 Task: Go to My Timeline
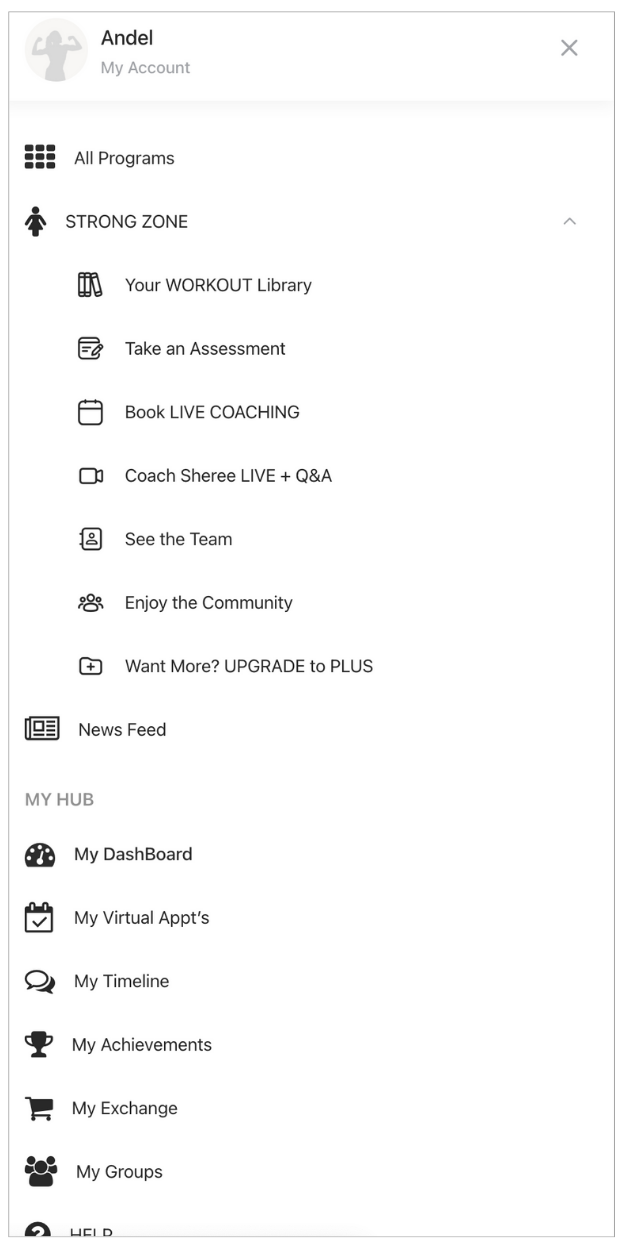coord(121,981)
